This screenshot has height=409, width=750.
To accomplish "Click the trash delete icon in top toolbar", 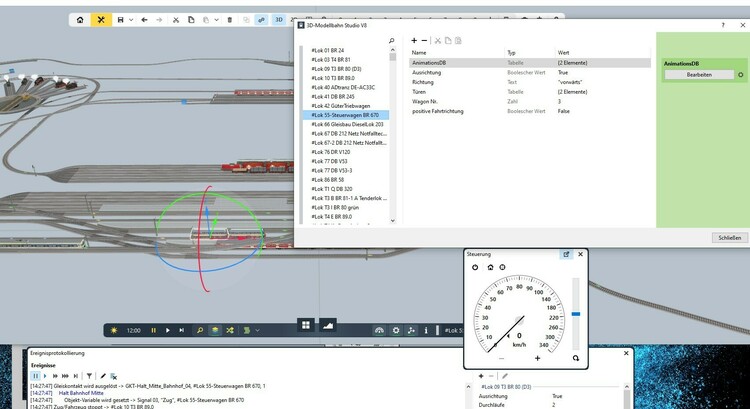I will pyautogui.click(x=230, y=19).
